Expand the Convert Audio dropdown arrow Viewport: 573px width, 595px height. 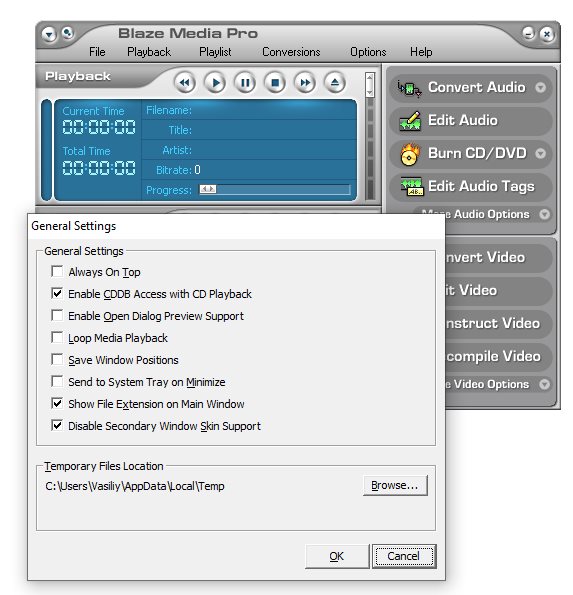(x=541, y=88)
